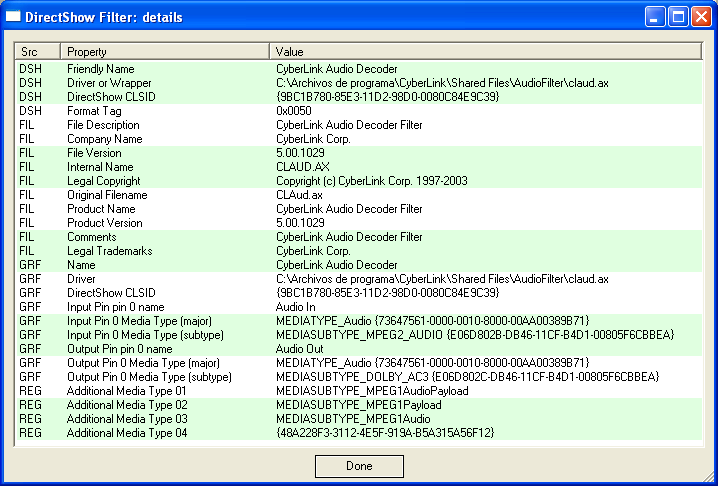Select the Original Filename row

click(x=359, y=195)
